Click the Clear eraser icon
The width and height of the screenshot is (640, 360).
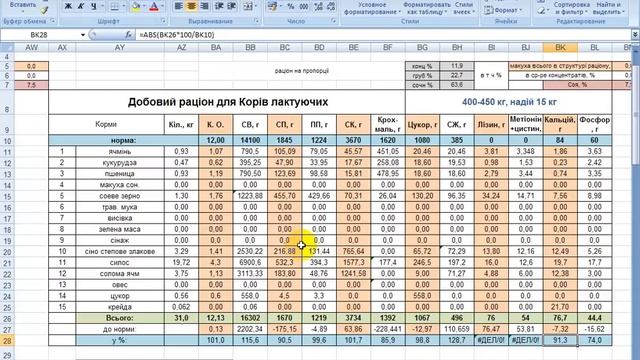541,10
